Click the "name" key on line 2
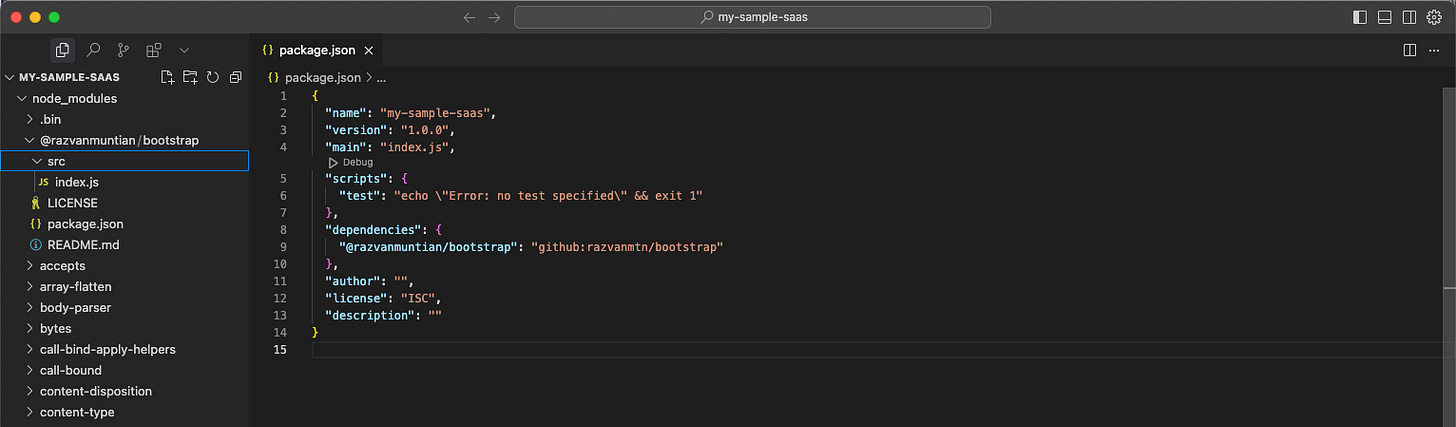1456x427 pixels. point(345,113)
